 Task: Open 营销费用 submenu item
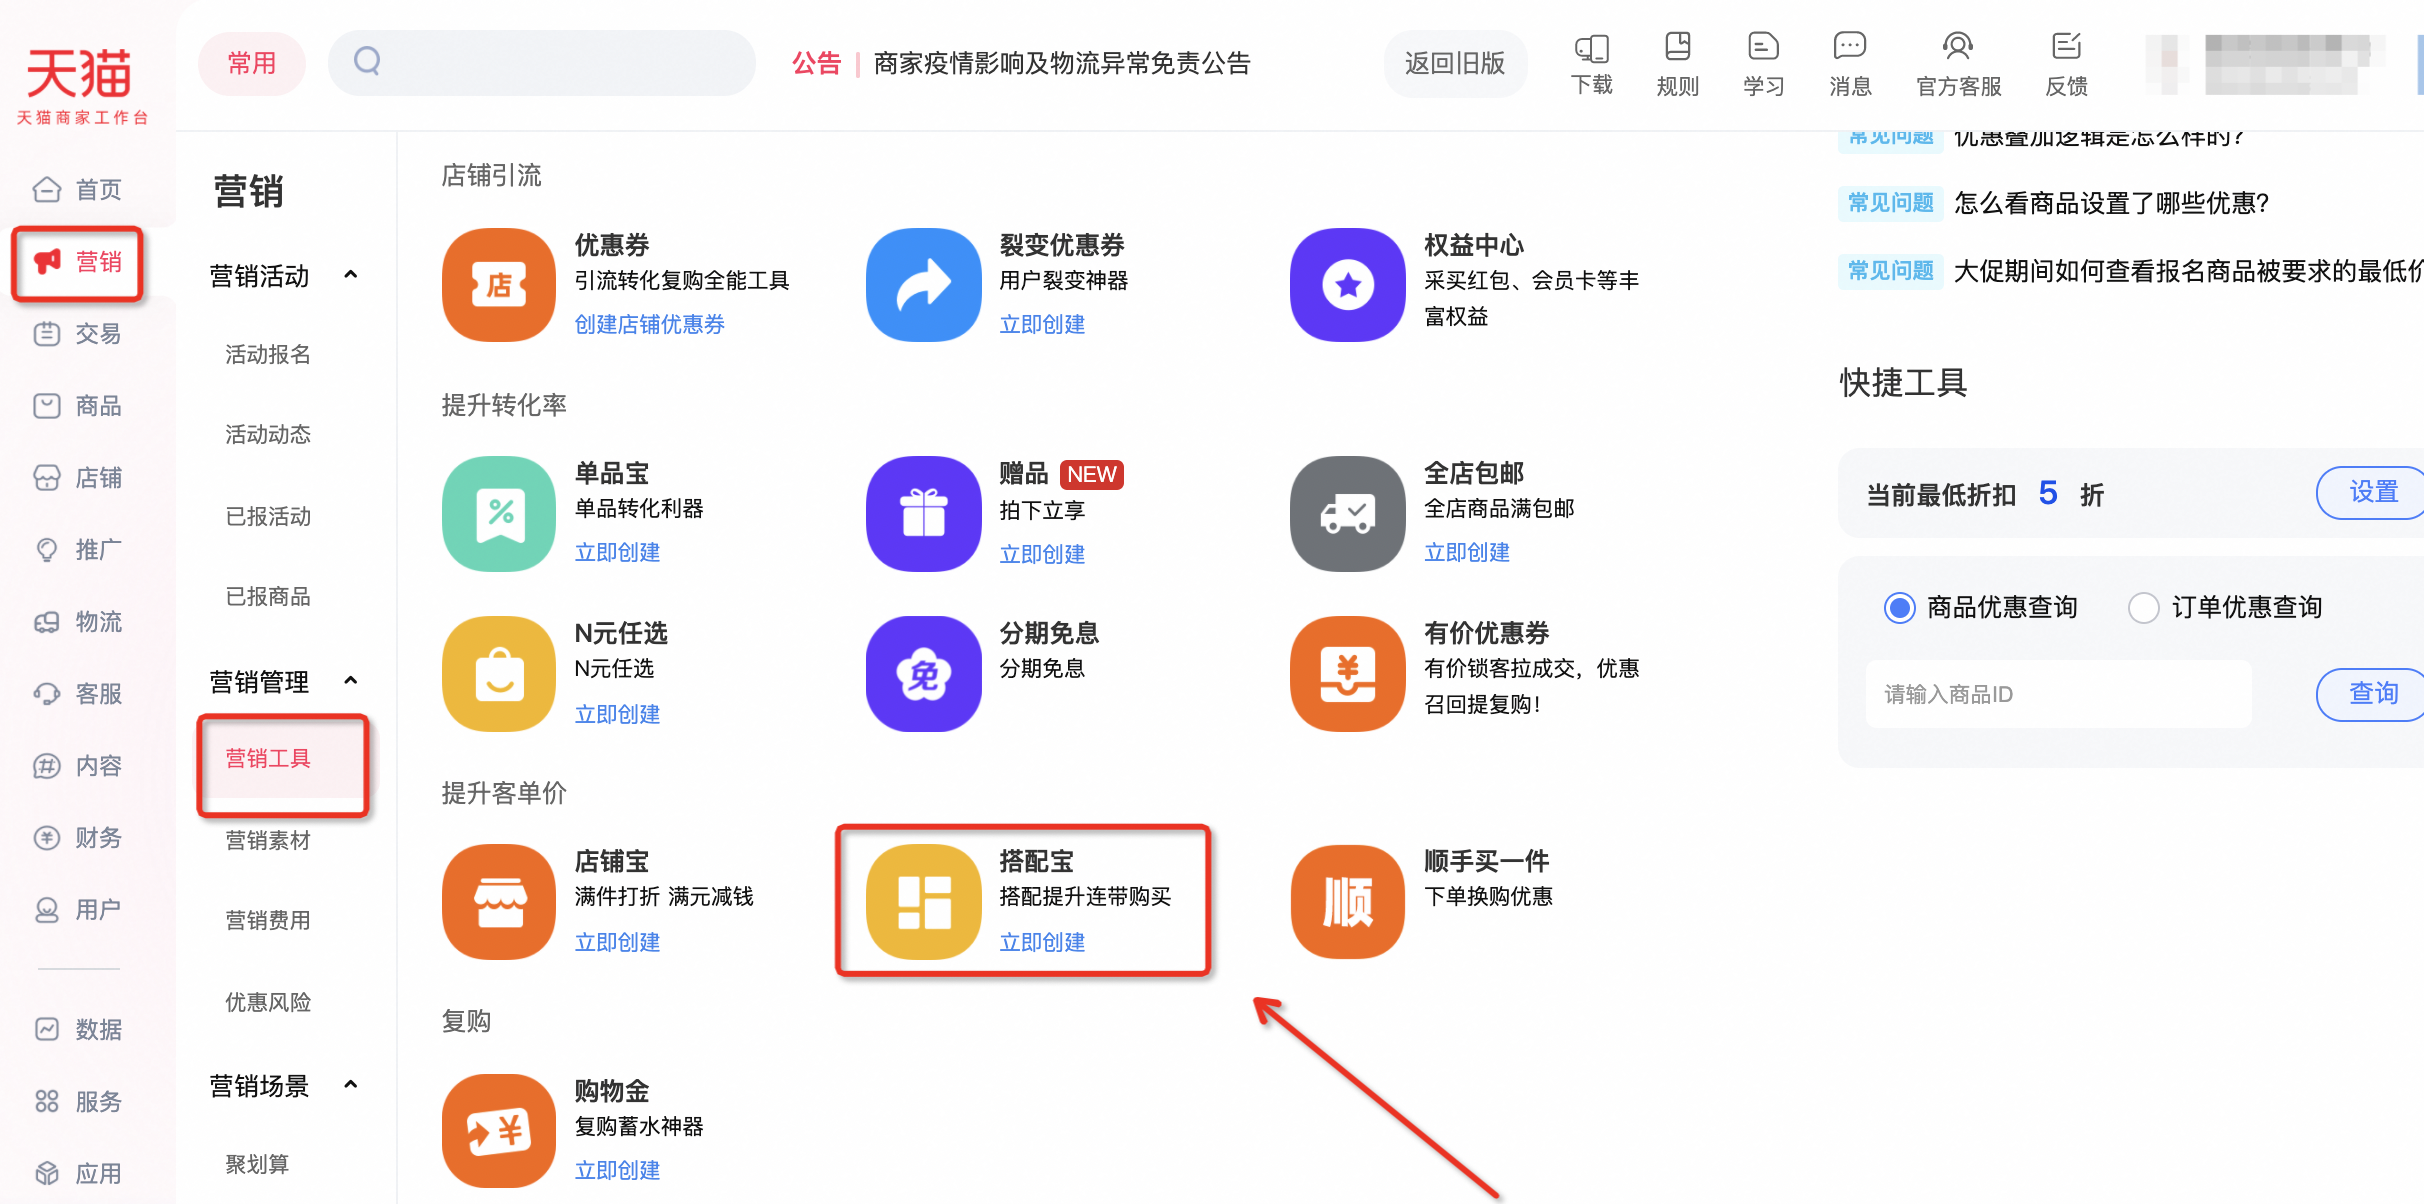[268, 920]
